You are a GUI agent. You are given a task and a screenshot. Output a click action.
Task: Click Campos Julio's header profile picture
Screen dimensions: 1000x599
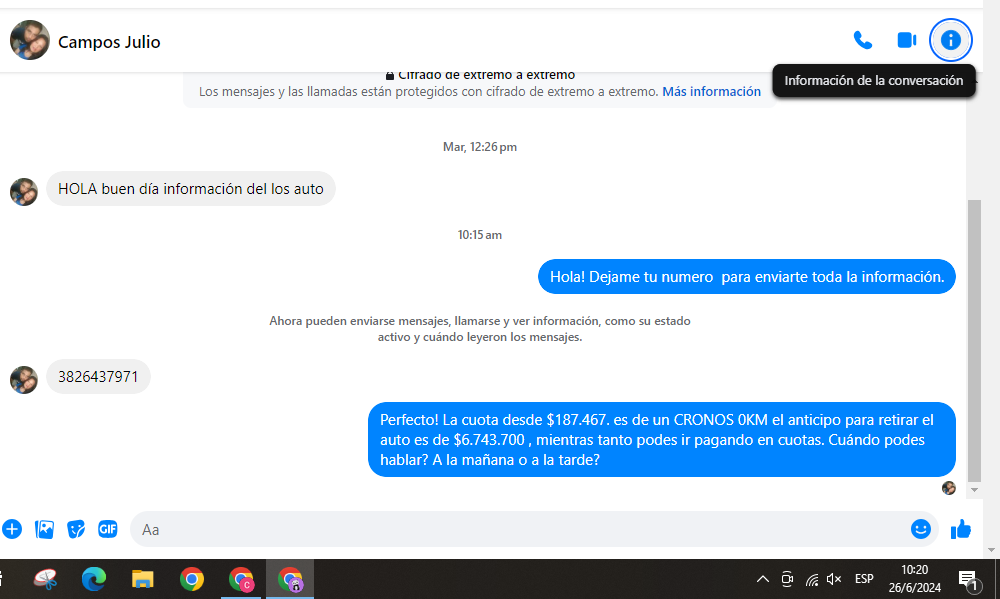pos(30,41)
